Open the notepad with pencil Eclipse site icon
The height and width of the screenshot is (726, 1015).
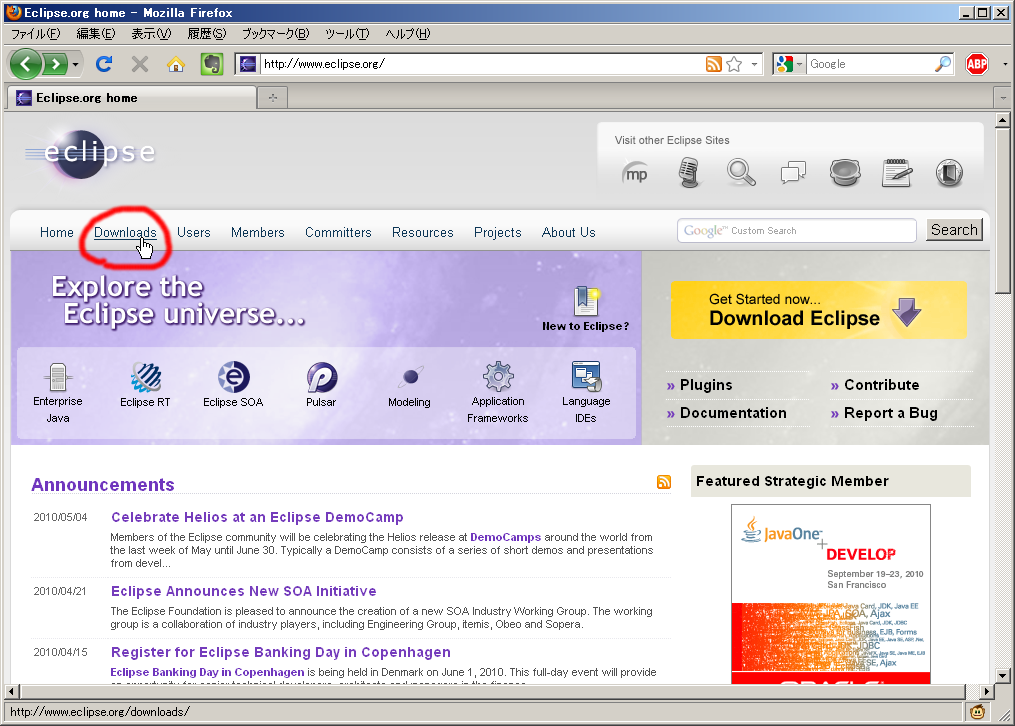point(897,173)
